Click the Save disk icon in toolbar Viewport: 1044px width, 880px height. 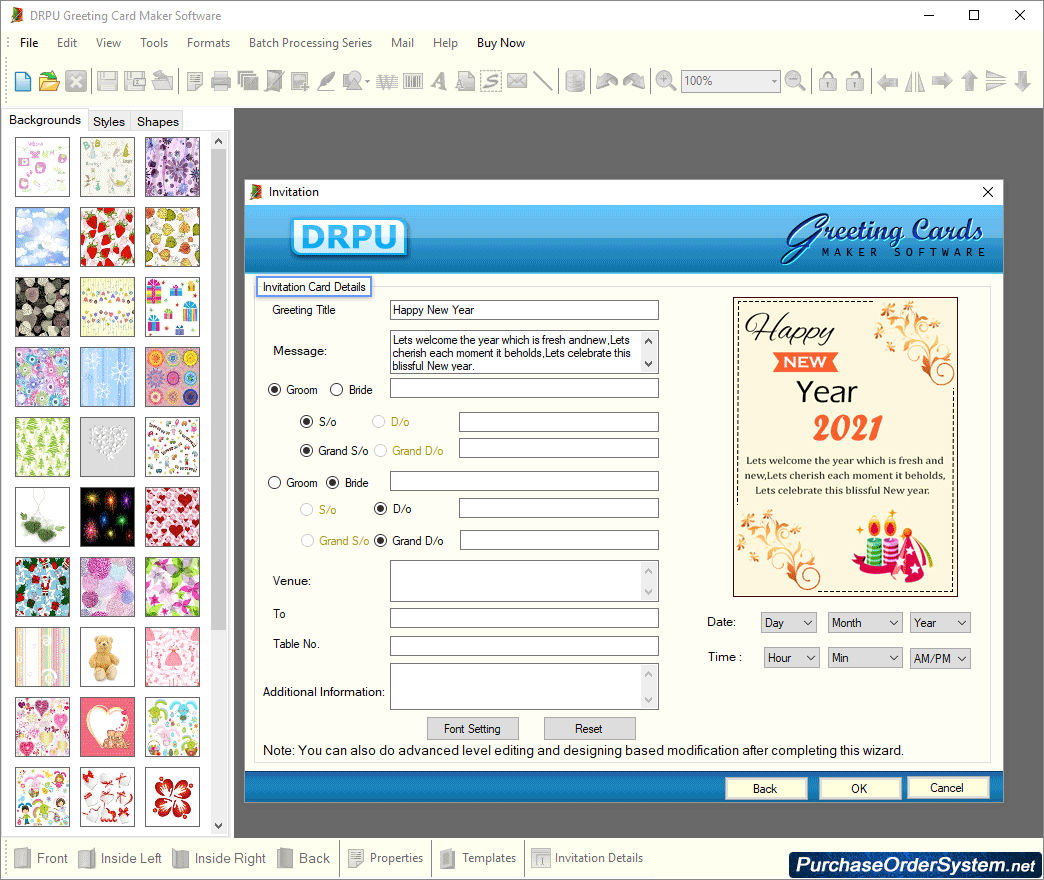[107, 81]
